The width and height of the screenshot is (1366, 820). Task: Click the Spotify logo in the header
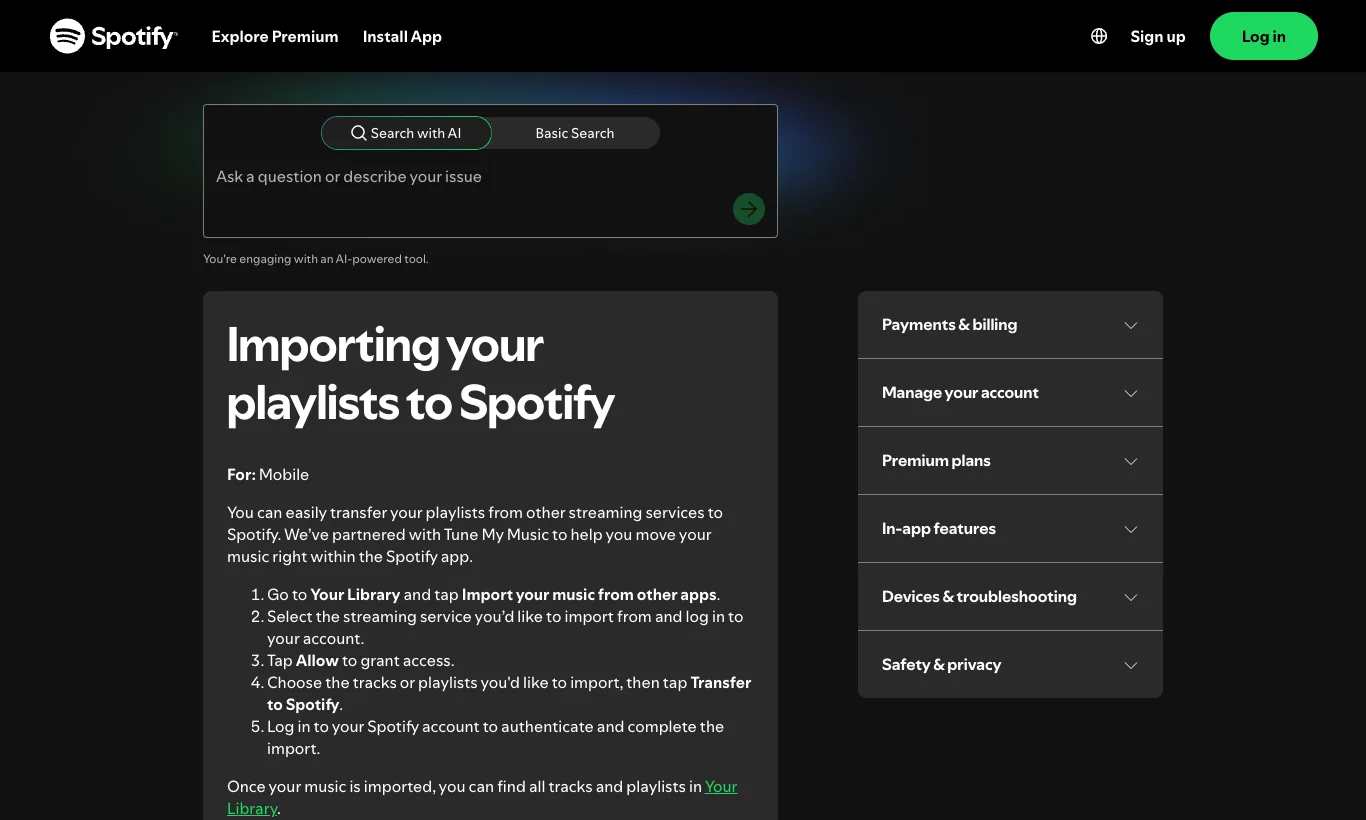114,36
